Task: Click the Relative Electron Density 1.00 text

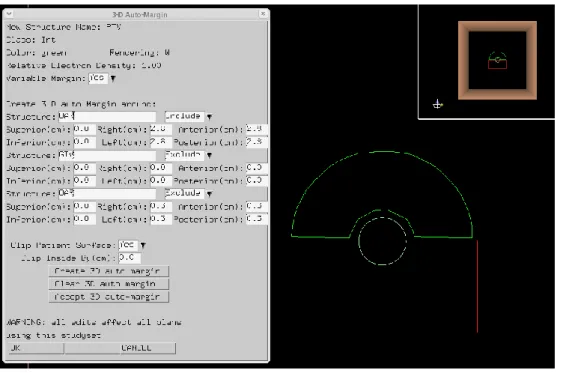Action: coord(84,66)
